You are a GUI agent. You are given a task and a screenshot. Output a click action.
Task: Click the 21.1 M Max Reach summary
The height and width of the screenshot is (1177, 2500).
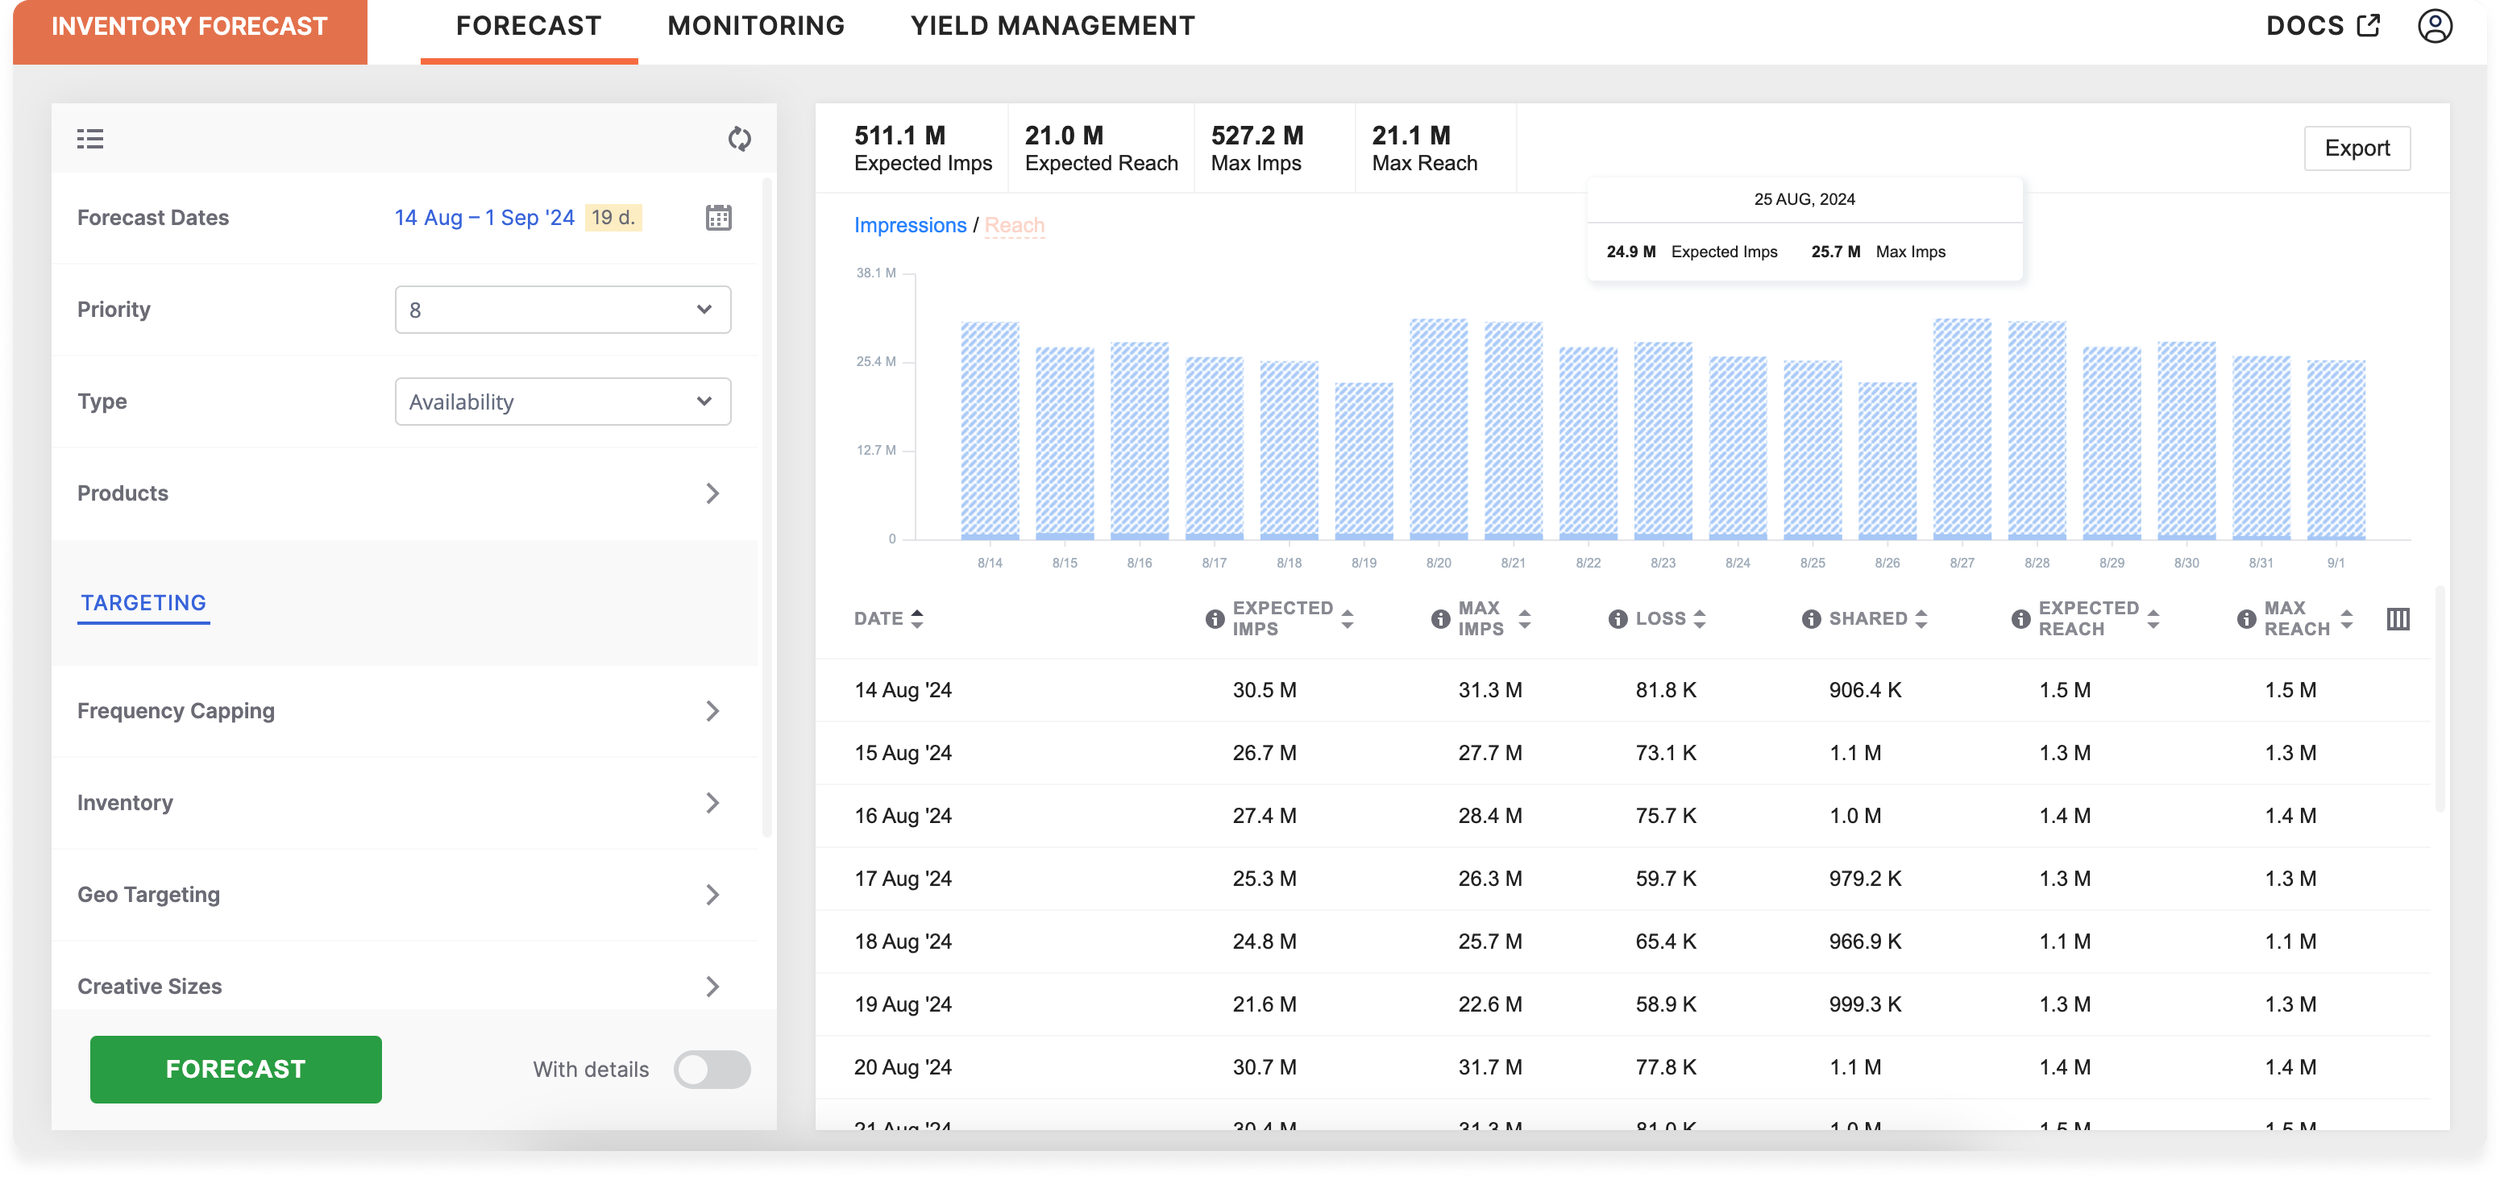pos(1424,148)
